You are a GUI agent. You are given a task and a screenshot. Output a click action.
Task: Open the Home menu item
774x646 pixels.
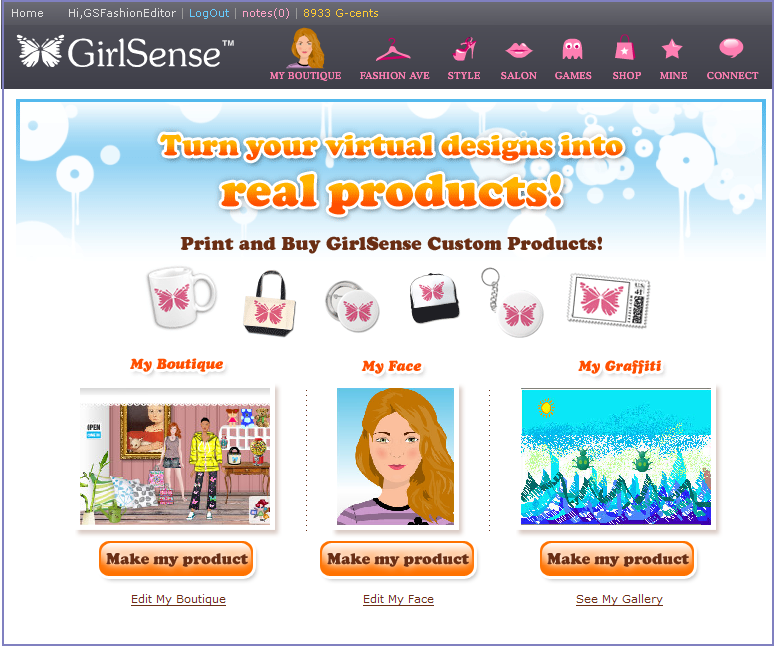27,13
